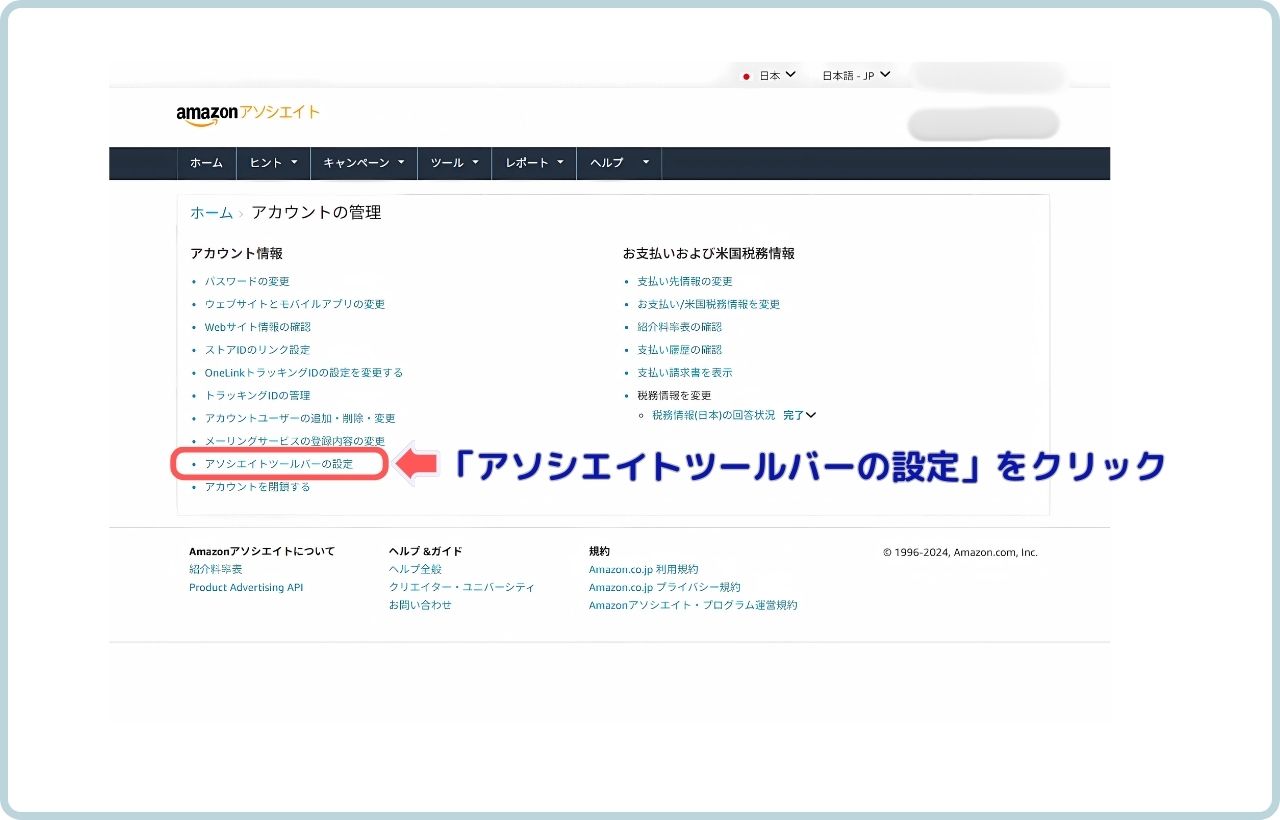Open 支払い請求書を表示 link
The width and height of the screenshot is (1280, 820).
coord(685,373)
